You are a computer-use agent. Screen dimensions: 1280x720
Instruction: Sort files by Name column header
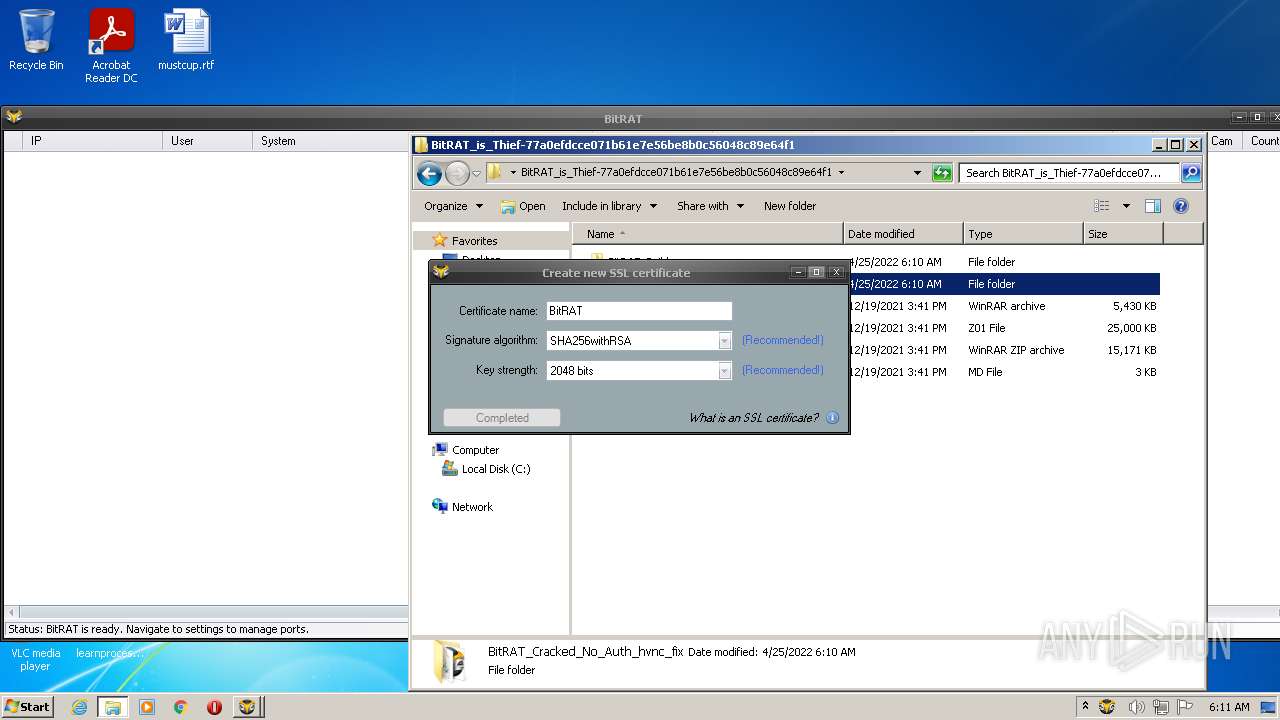tap(708, 234)
